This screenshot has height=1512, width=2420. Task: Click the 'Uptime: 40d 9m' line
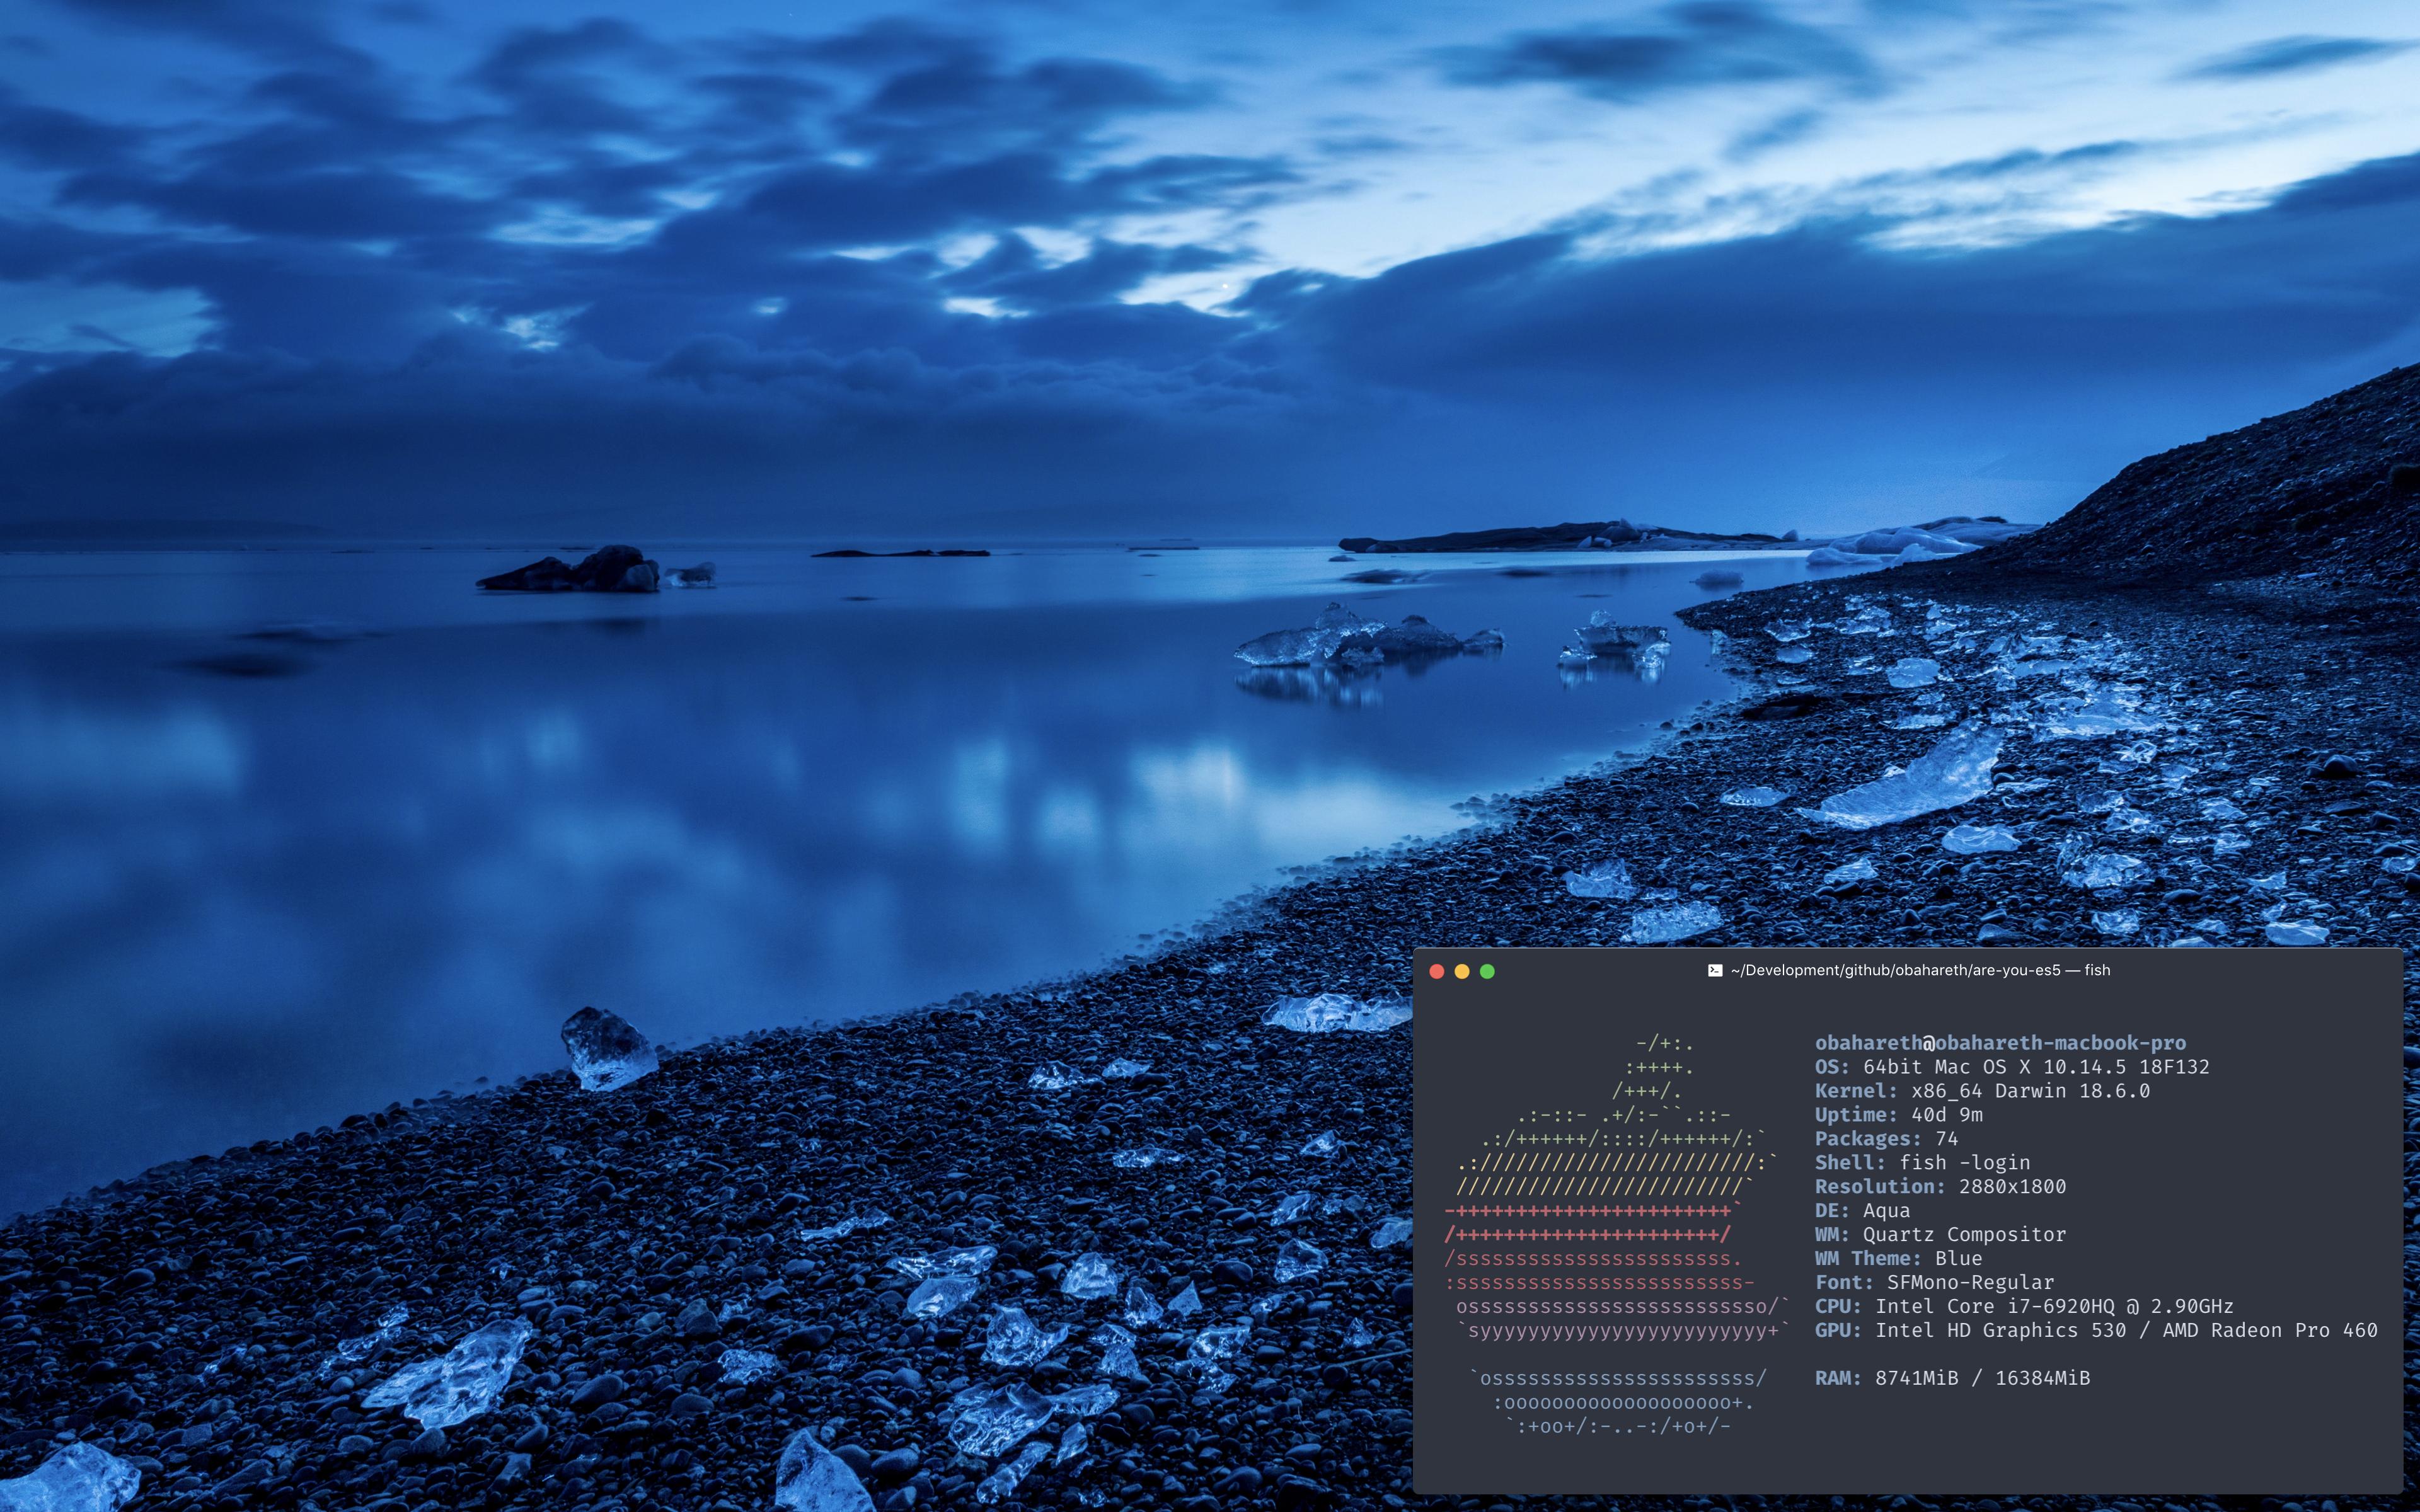point(1898,1115)
